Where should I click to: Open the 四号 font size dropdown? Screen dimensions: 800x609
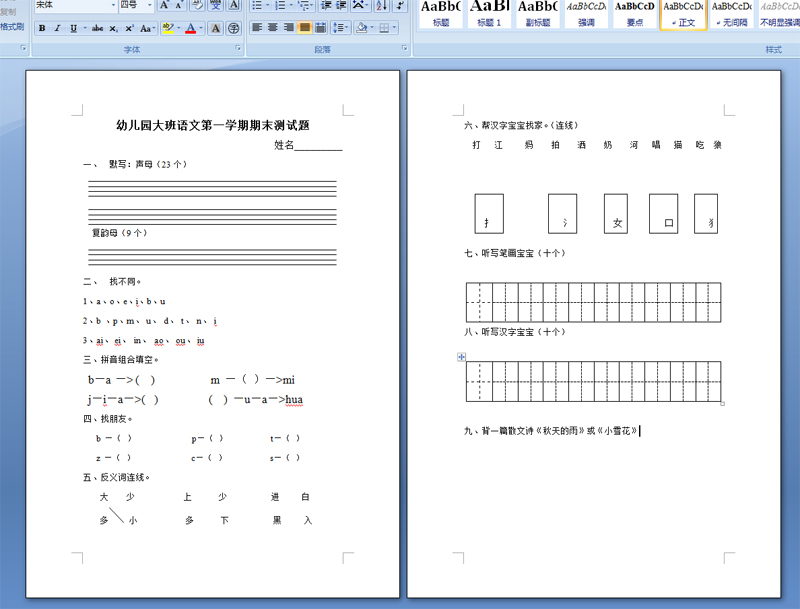pyautogui.click(x=149, y=5)
